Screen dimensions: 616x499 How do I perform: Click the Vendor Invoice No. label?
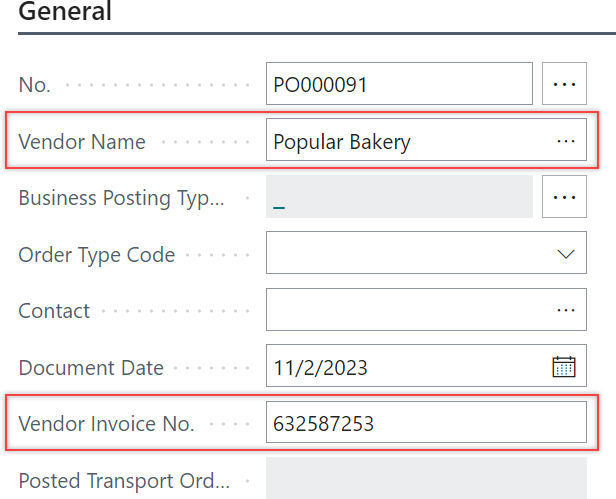click(x=106, y=424)
